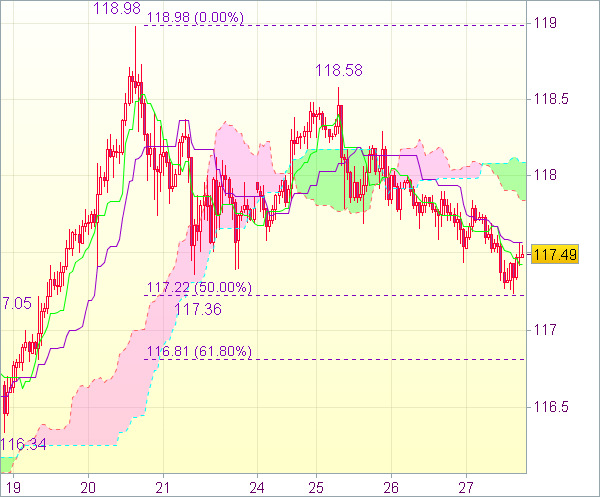Click date 20 on the time axis
600x497 pixels.
click(x=88, y=488)
